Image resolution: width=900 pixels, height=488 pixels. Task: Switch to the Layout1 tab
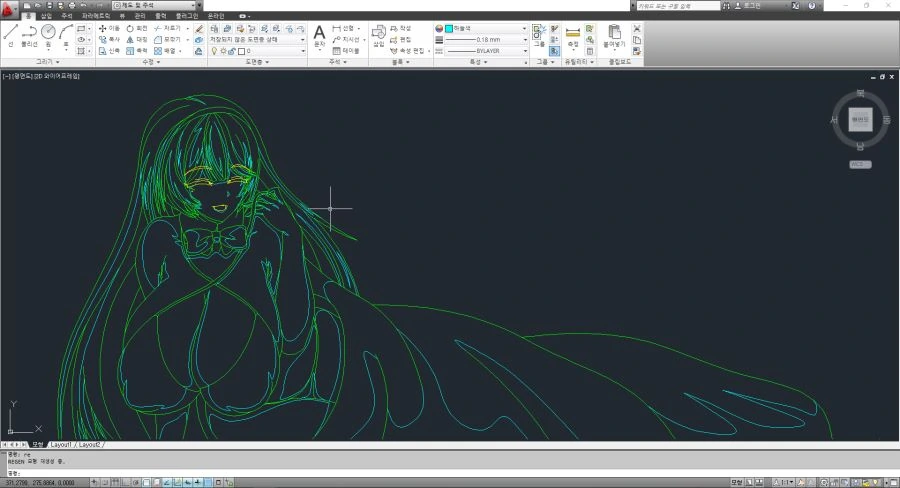tap(61, 444)
